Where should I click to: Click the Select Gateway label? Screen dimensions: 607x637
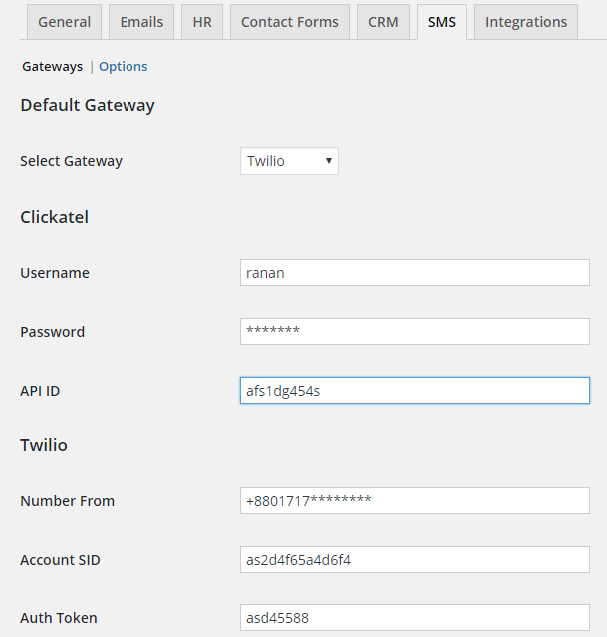(x=72, y=161)
